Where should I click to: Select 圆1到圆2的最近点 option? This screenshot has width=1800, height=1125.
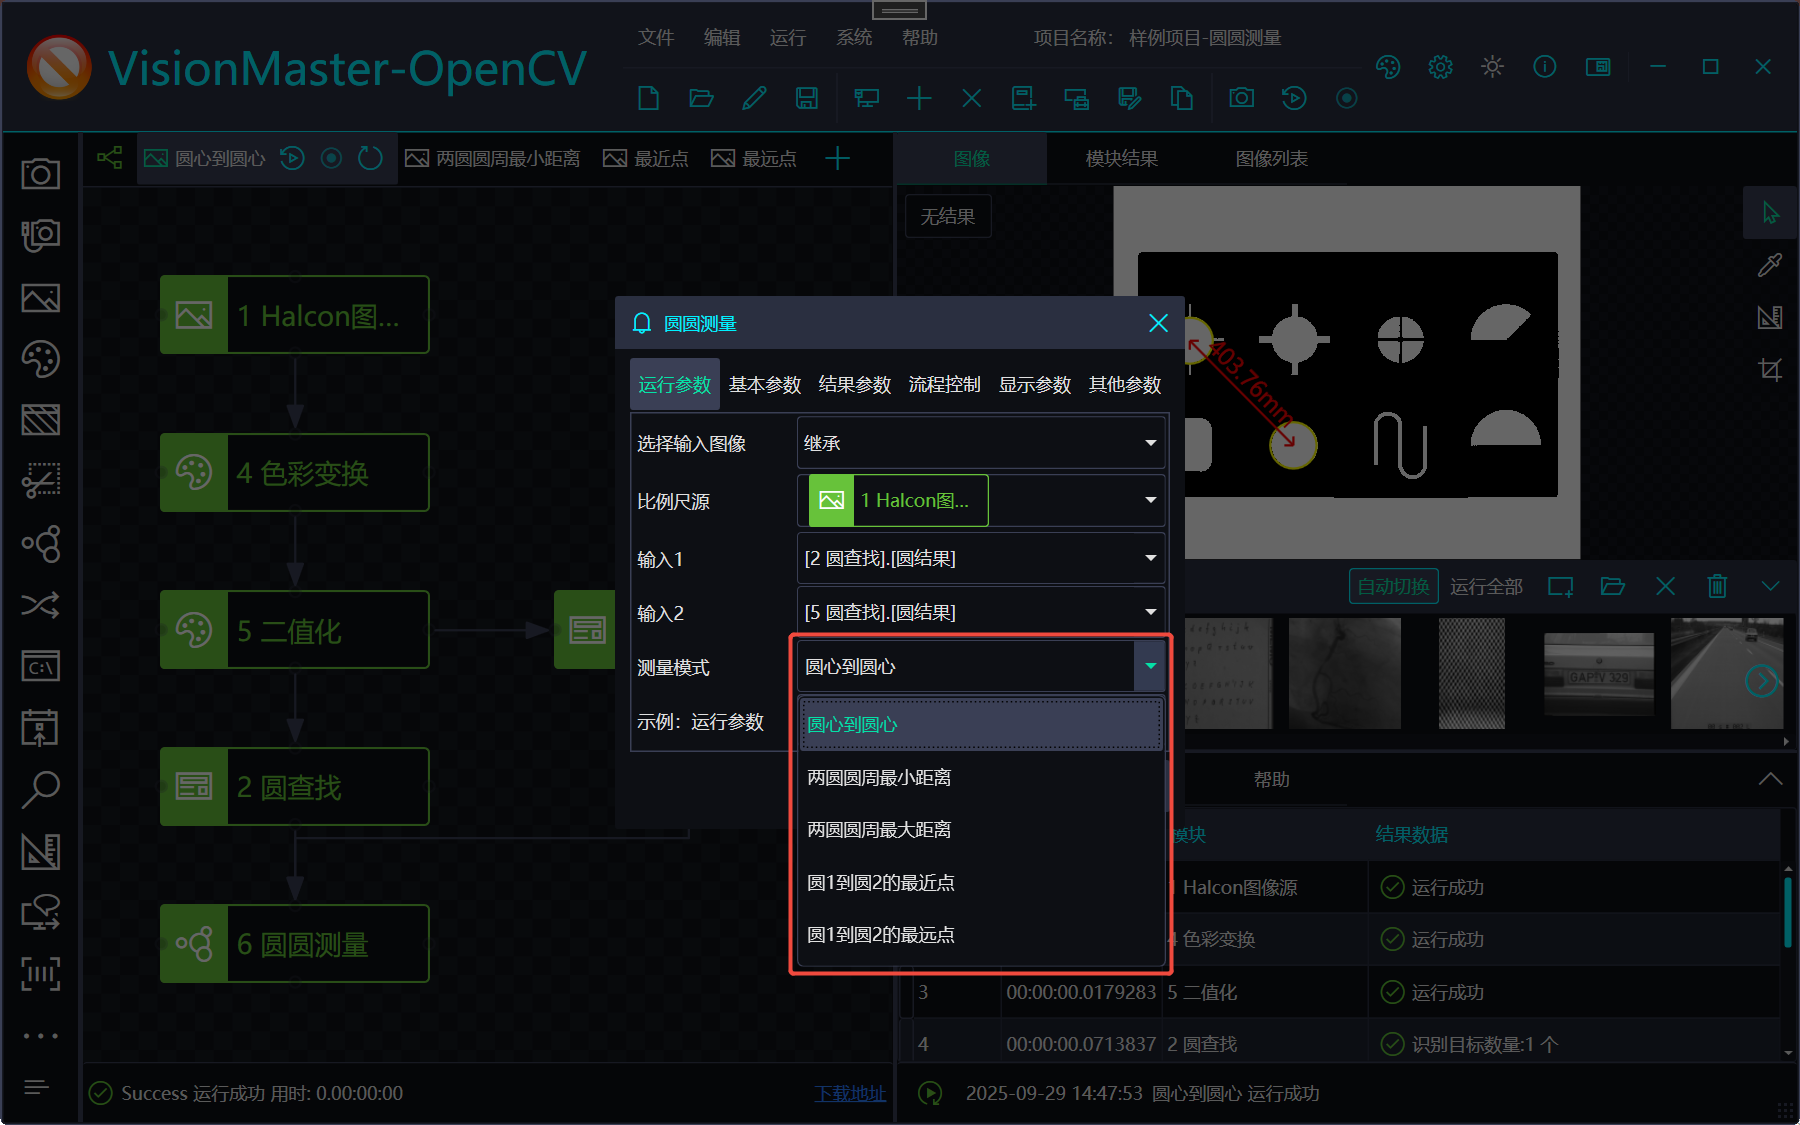click(x=981, y=882)
